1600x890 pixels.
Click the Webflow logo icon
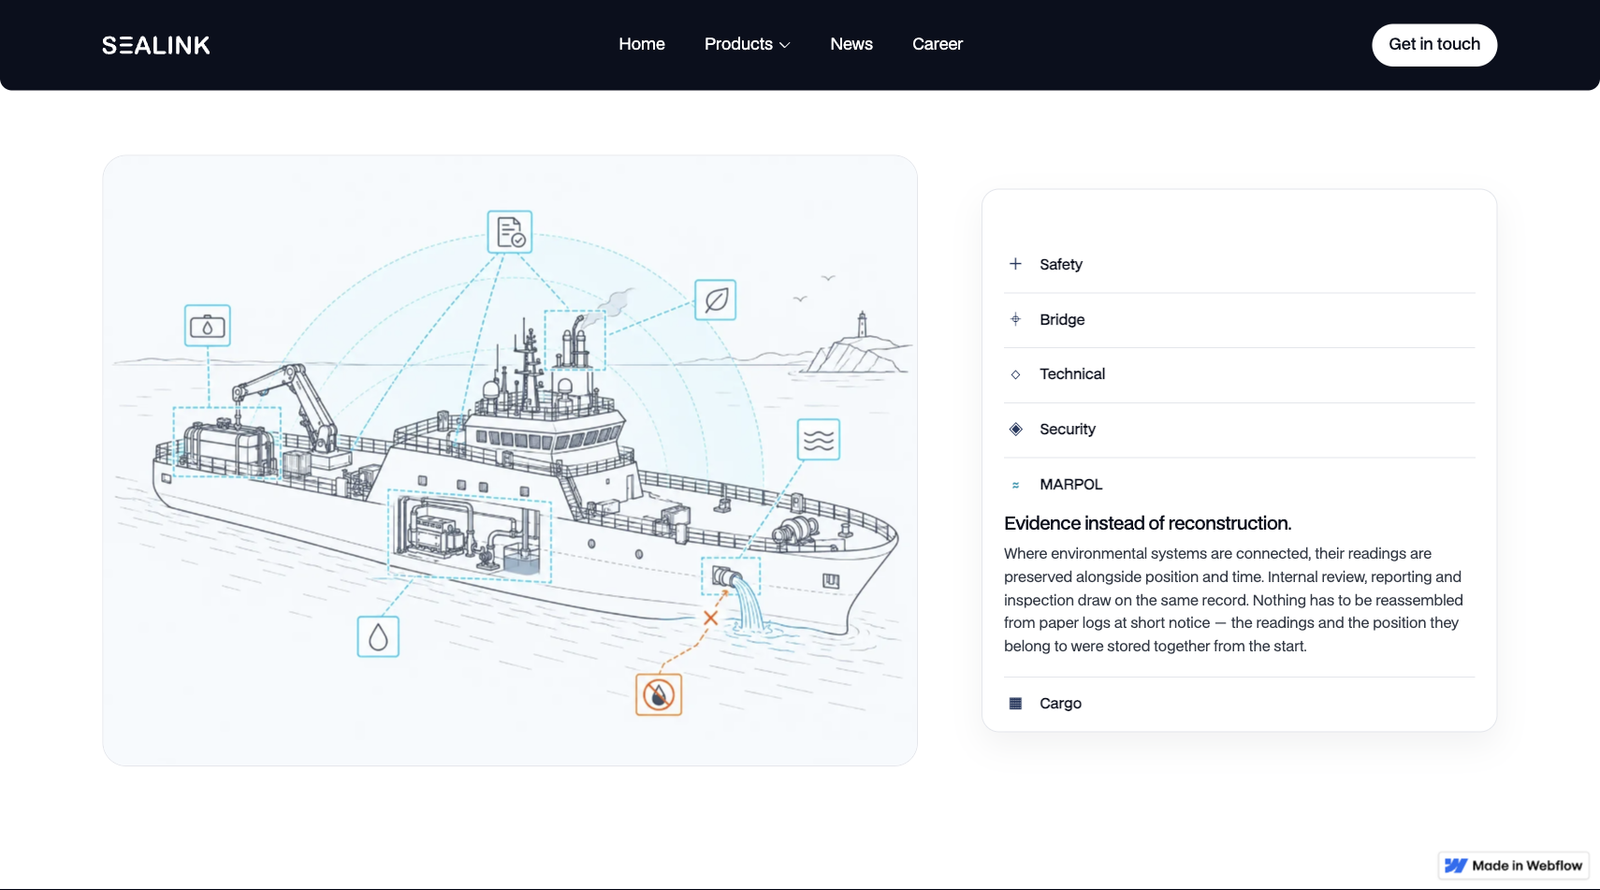click(1456, 866)
